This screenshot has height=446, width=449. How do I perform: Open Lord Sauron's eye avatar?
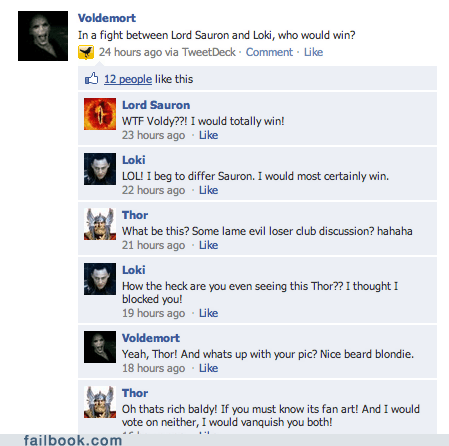point(100,114)
